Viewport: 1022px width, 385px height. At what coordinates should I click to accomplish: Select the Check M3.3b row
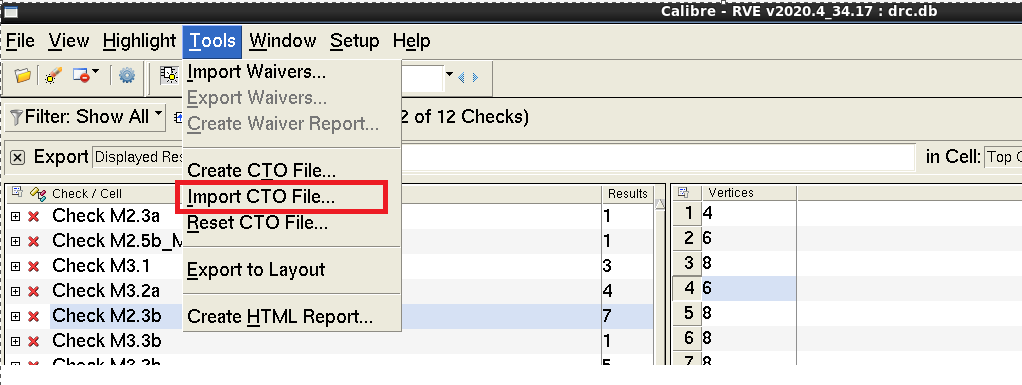pos(107,341)
